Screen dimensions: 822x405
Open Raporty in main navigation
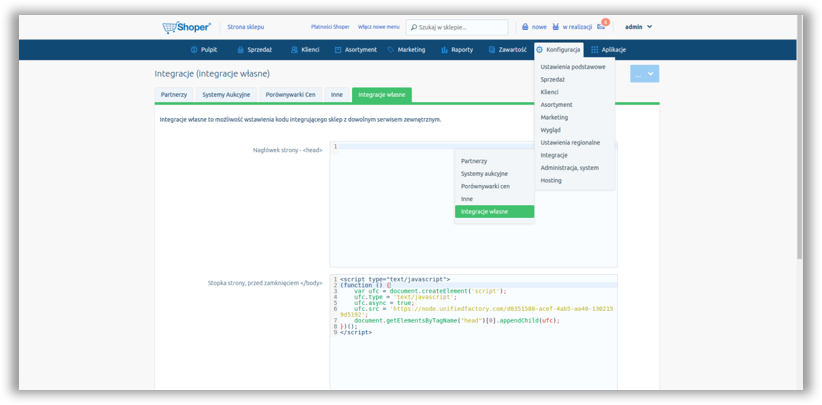[457, 50]
